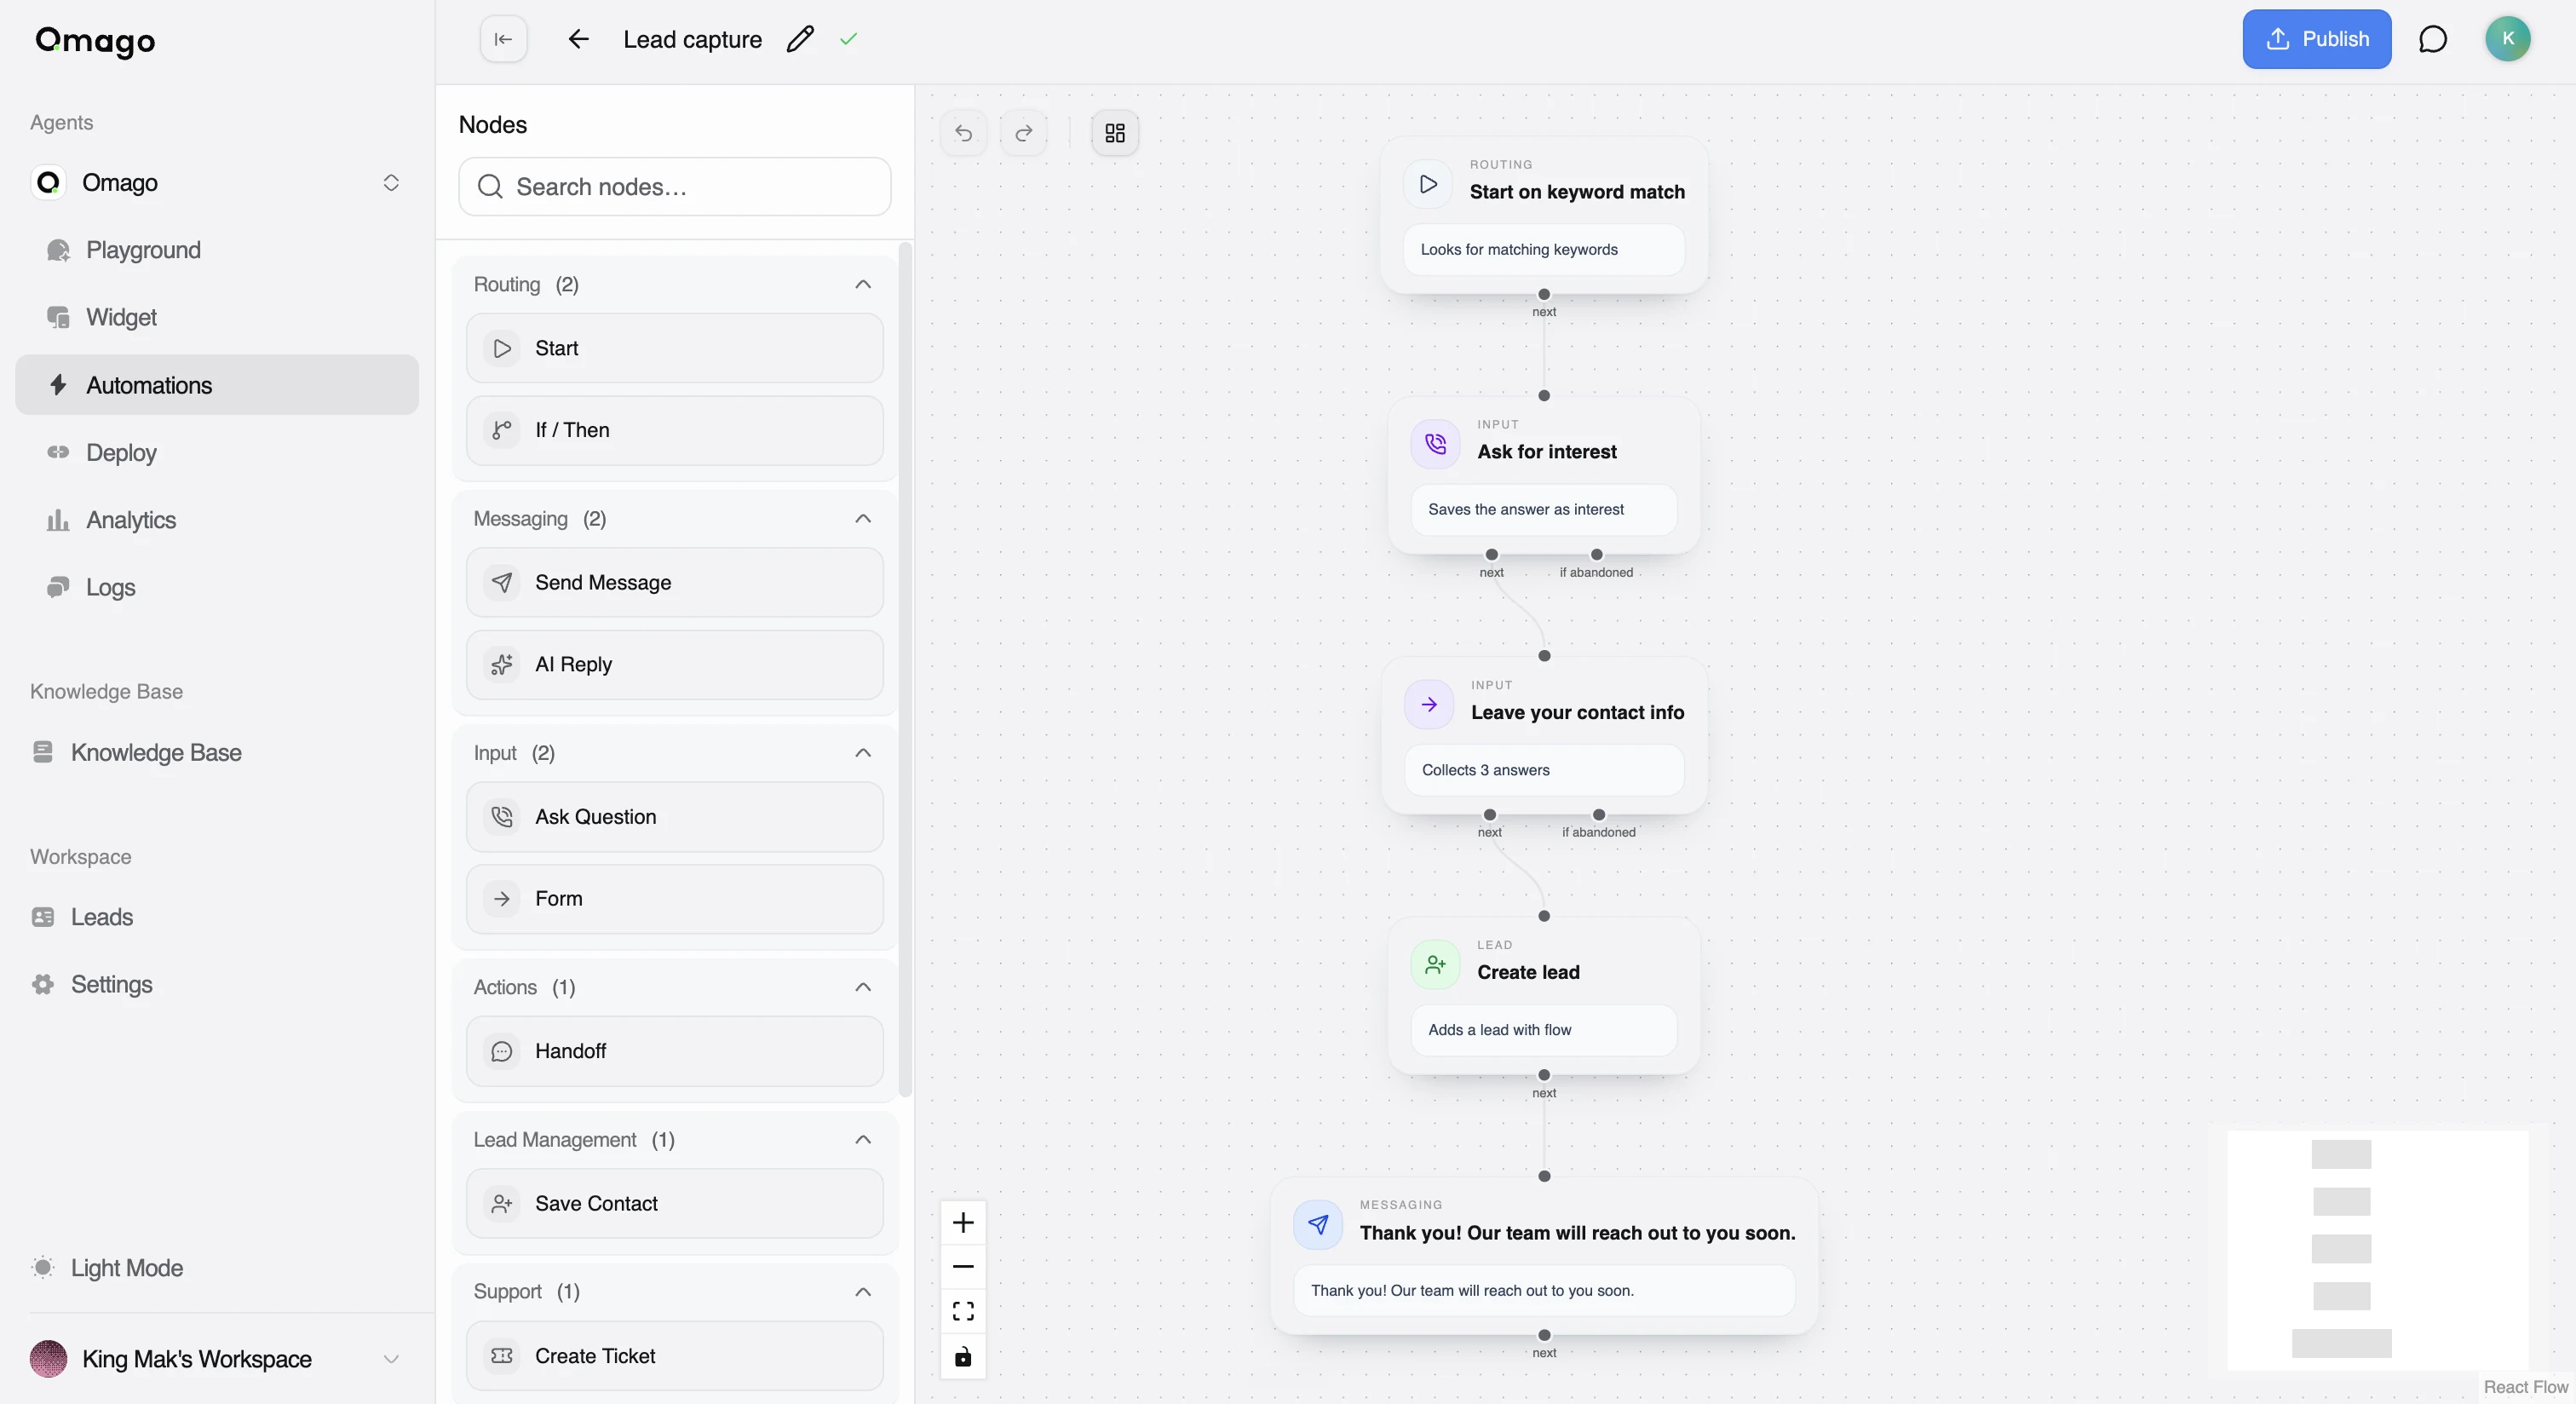Select the Ask Question node

tap(675, 816)
